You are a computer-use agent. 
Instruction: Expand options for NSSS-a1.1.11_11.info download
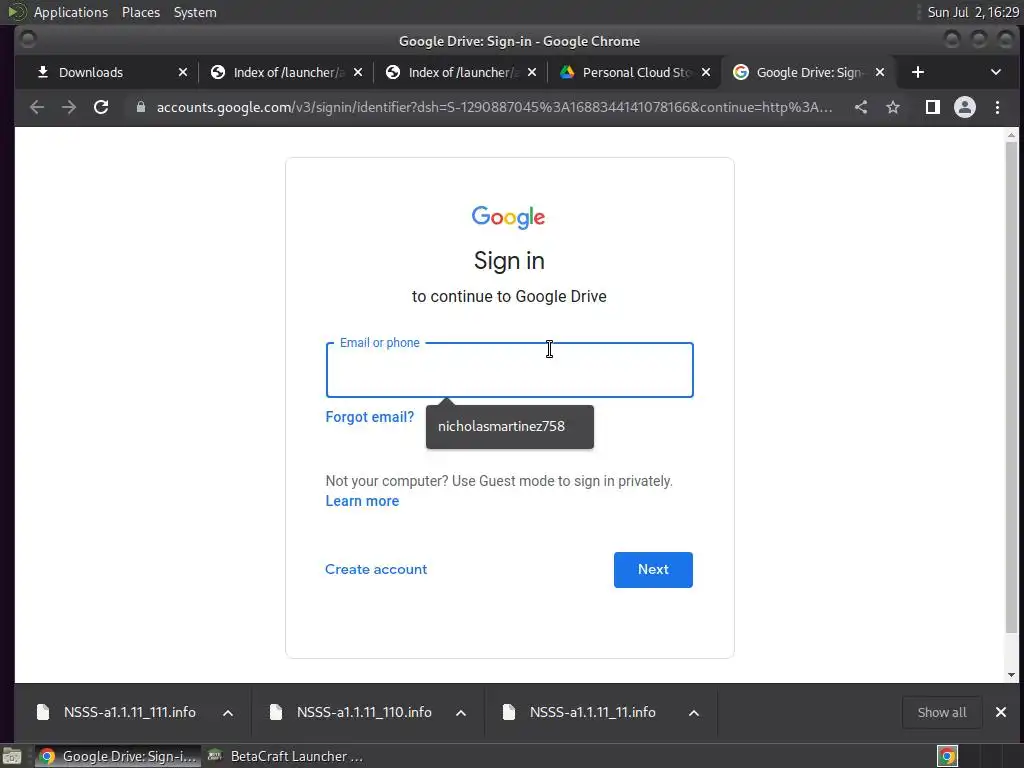pos(694,713)
